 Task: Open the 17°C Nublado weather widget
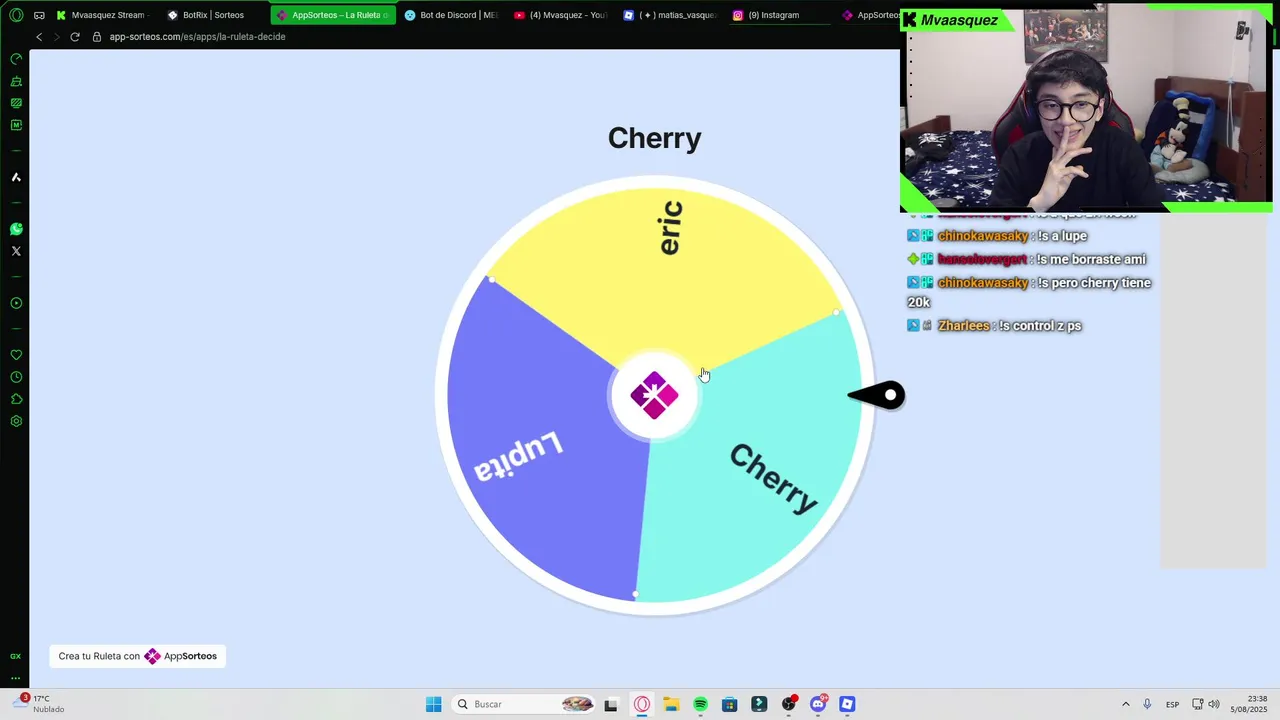[x=40, y=704]
